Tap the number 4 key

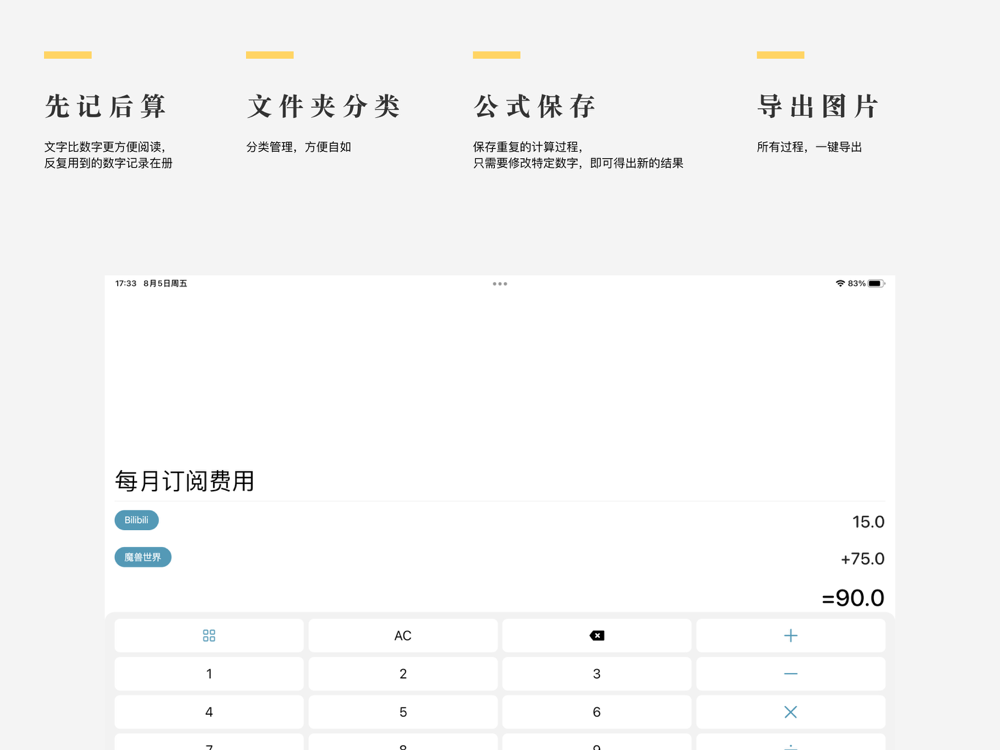click(x=209, y=712)
